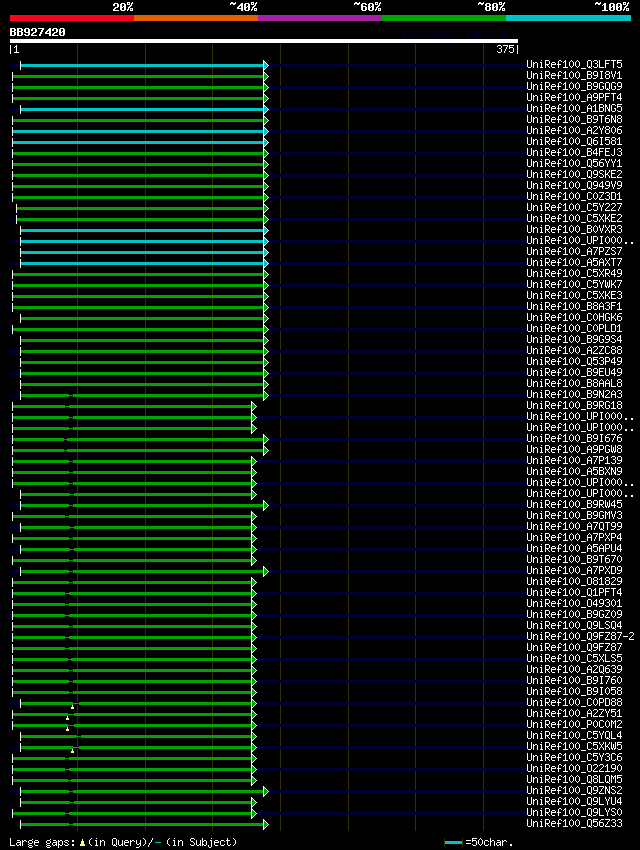The width and height of the screenshot is (640, 850).
Task: Click the UniRef100_P0C0M2 label
Action: (x=574, y=725)
